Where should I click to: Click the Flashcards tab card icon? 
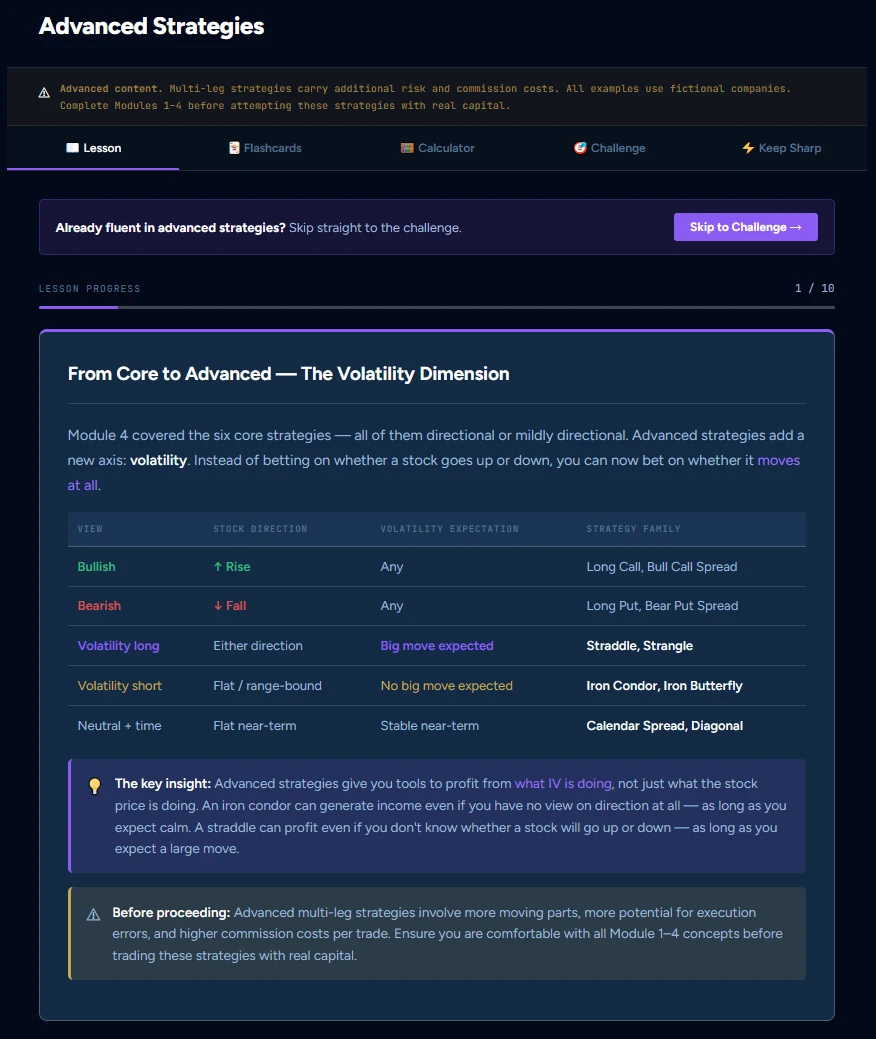(x=234, y=148)
